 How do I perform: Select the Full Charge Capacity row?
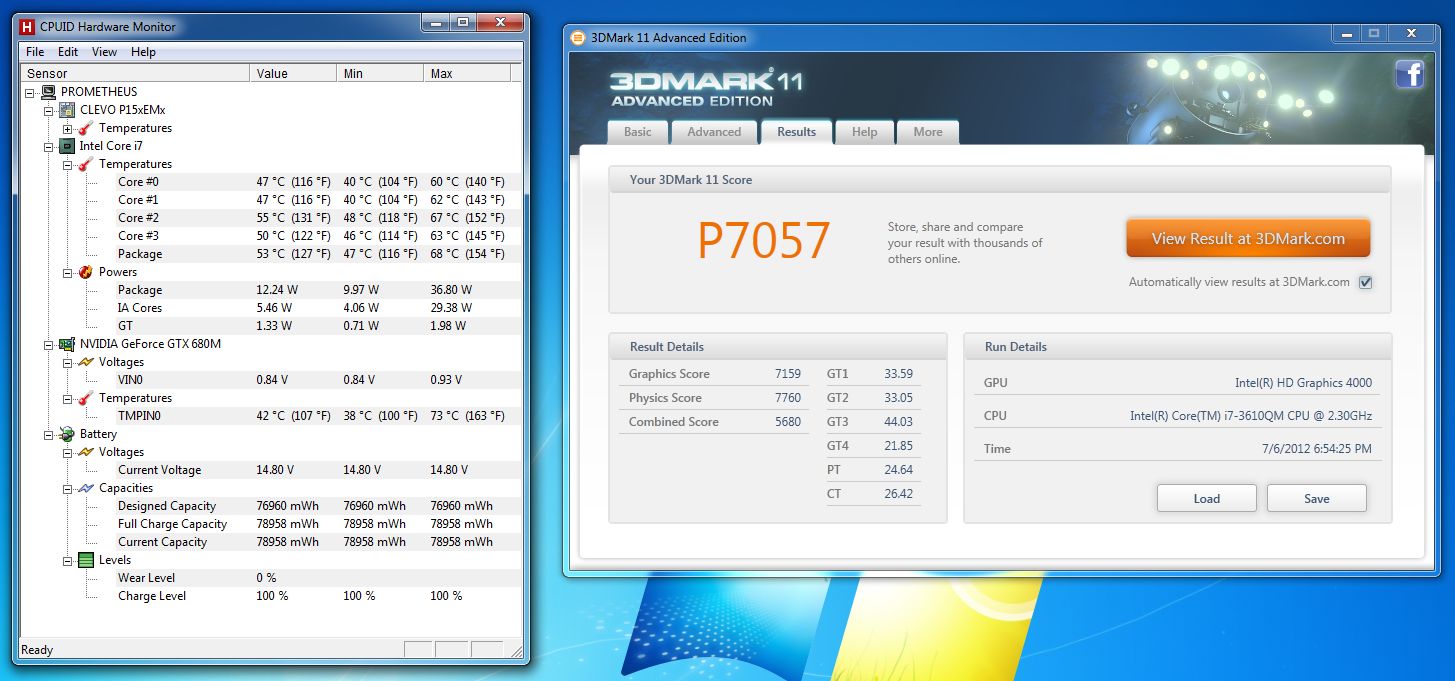tap(271, 524)
